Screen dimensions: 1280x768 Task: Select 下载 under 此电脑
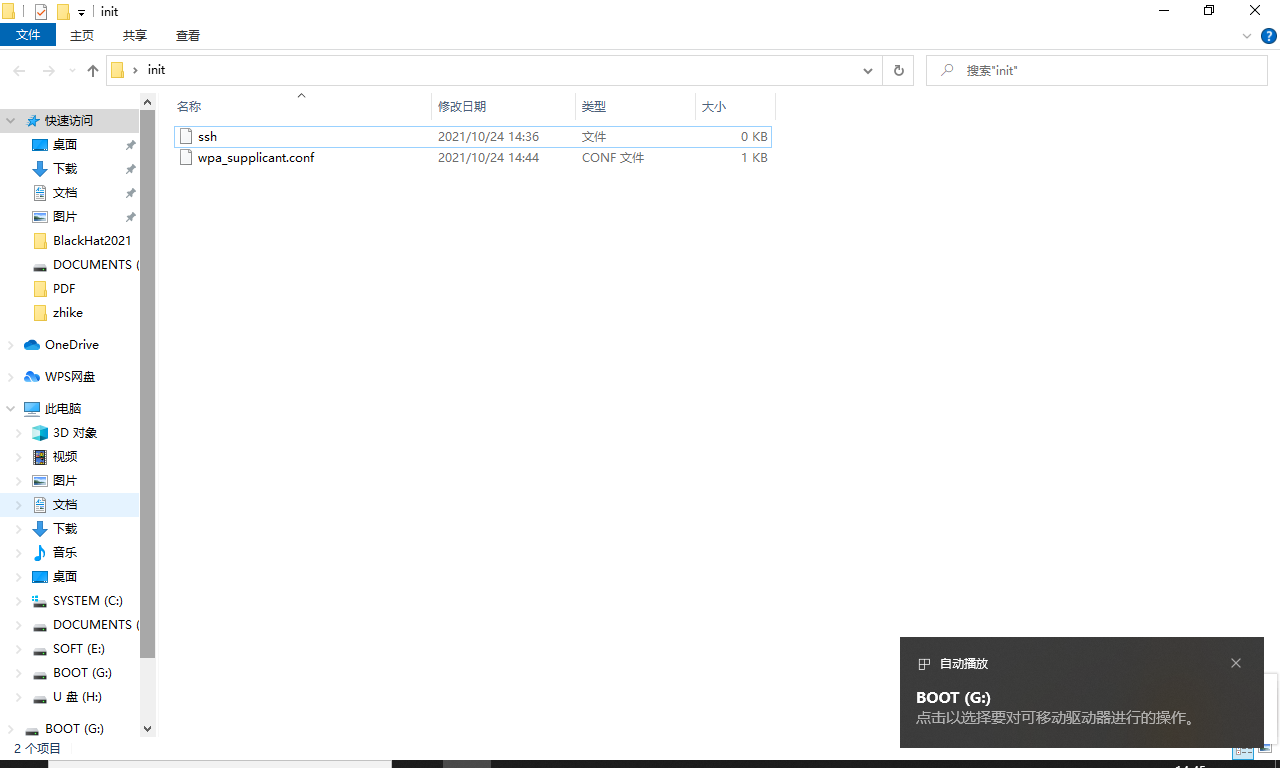[x=65, y=529]
